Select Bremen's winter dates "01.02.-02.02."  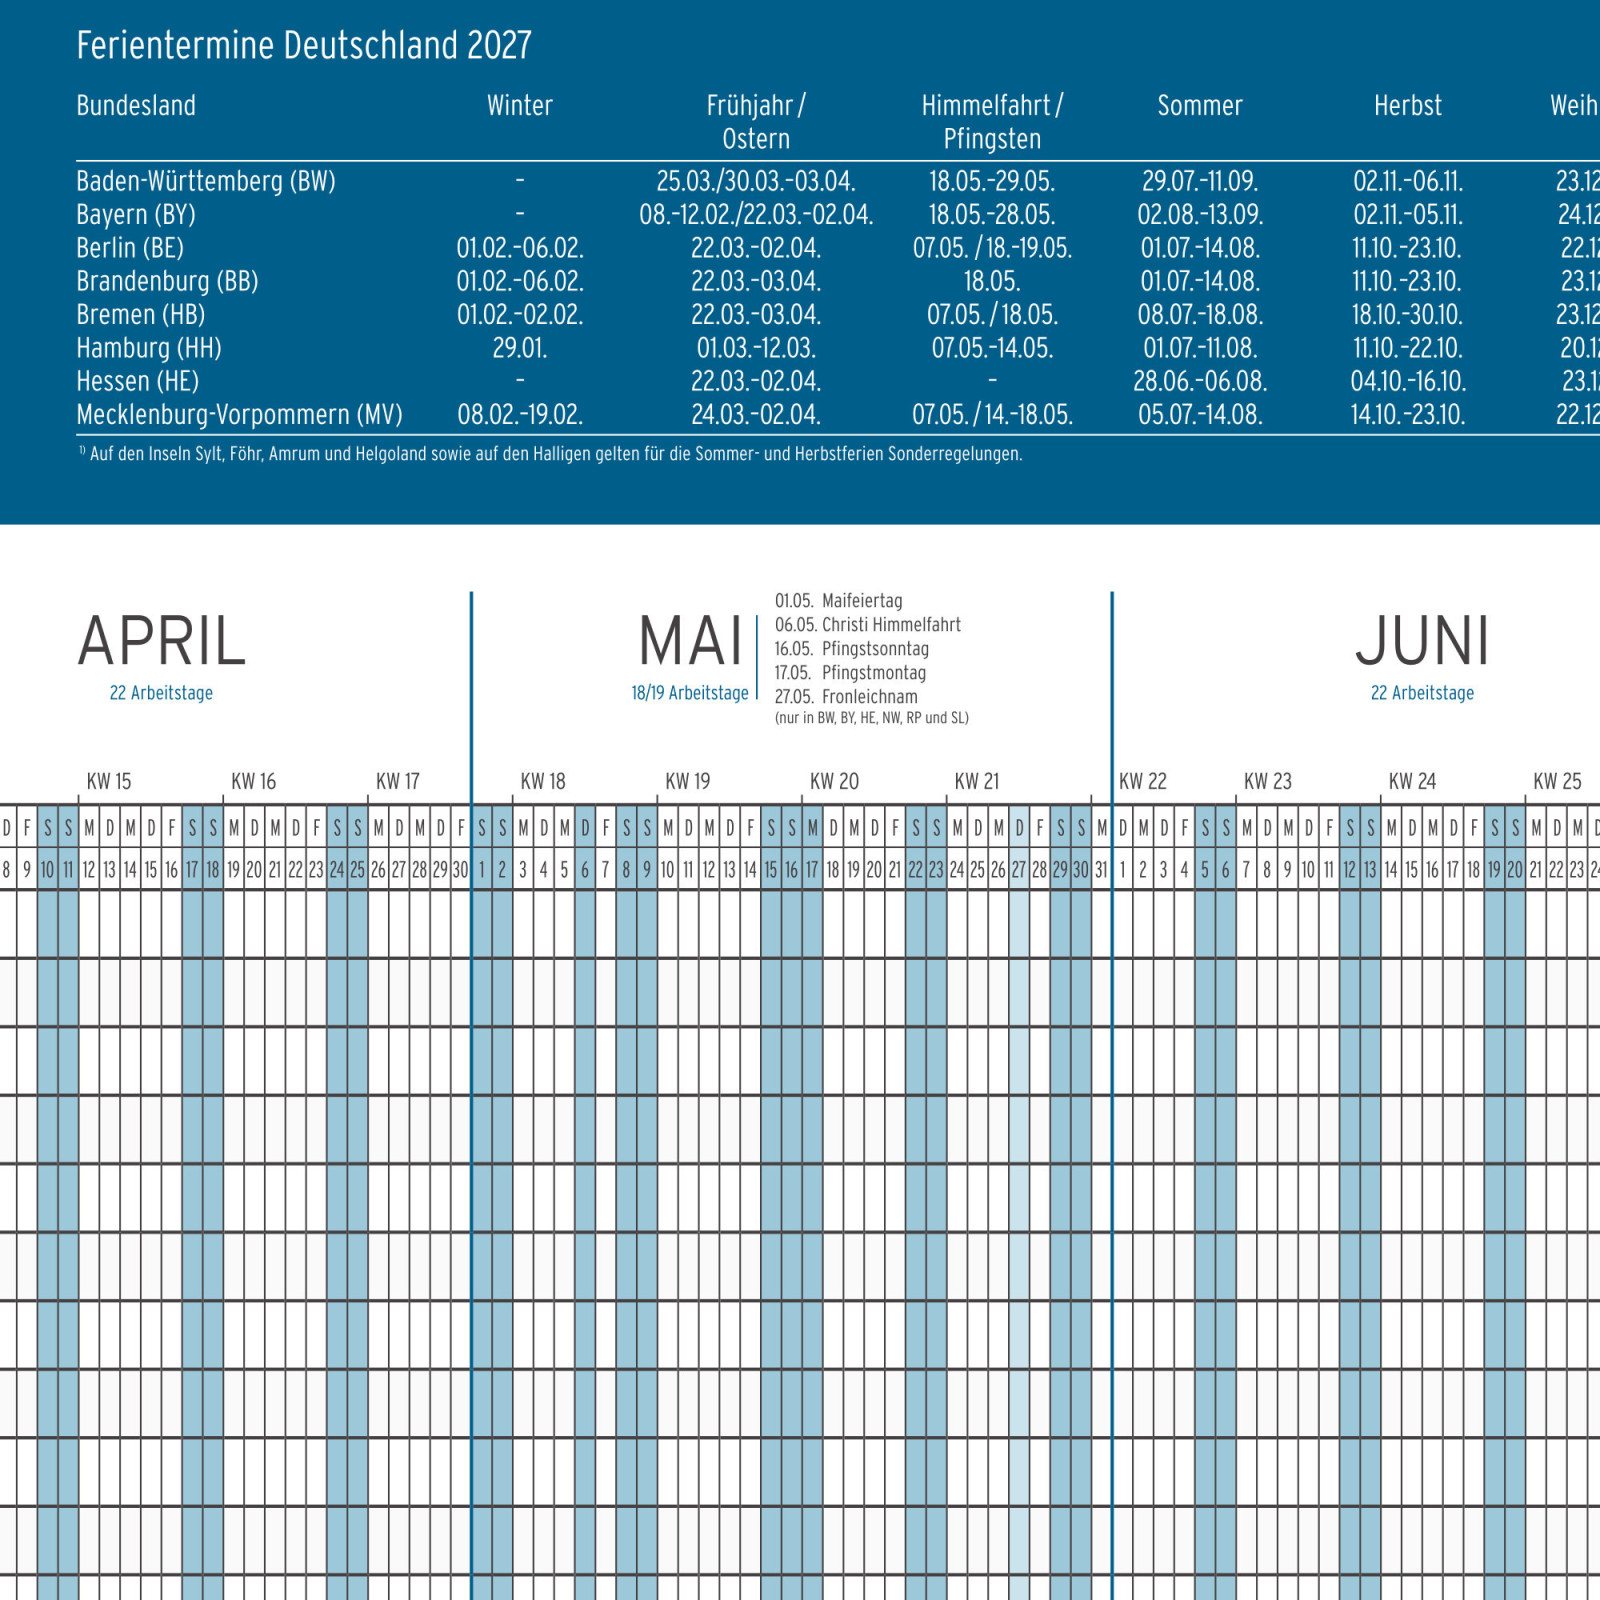point(520,315)
